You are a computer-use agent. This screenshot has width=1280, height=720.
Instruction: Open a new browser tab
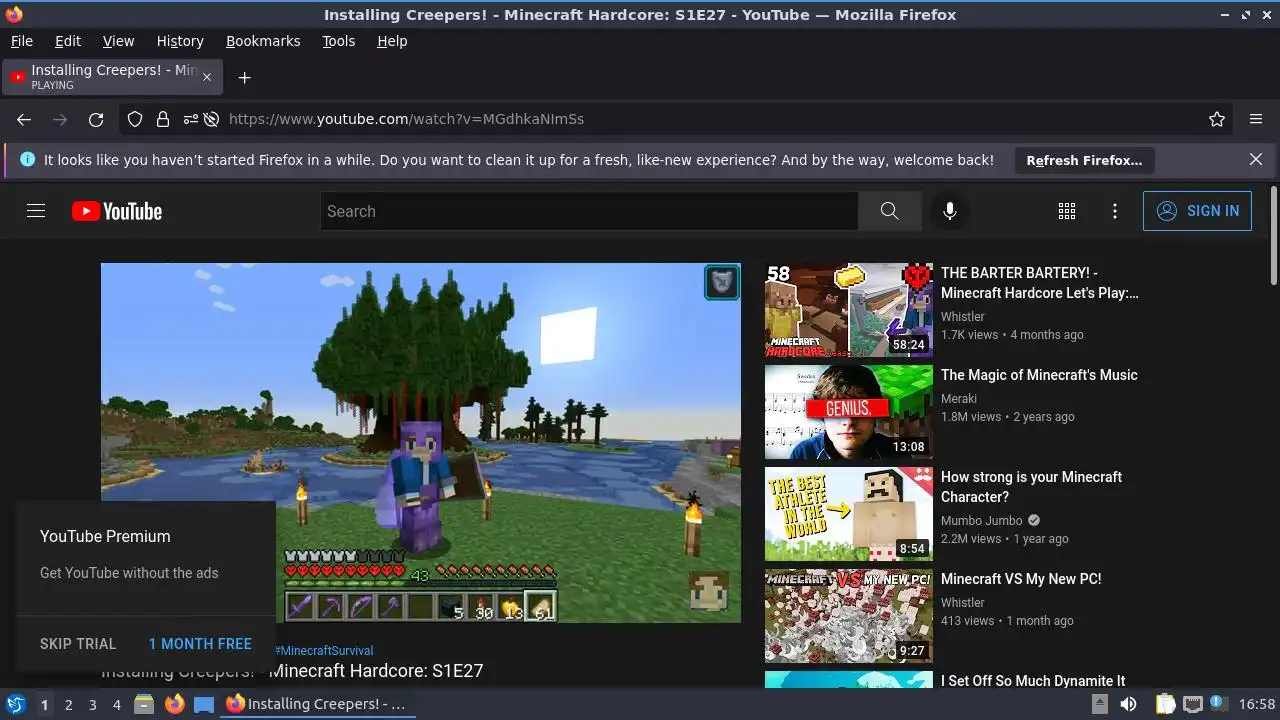244,77
